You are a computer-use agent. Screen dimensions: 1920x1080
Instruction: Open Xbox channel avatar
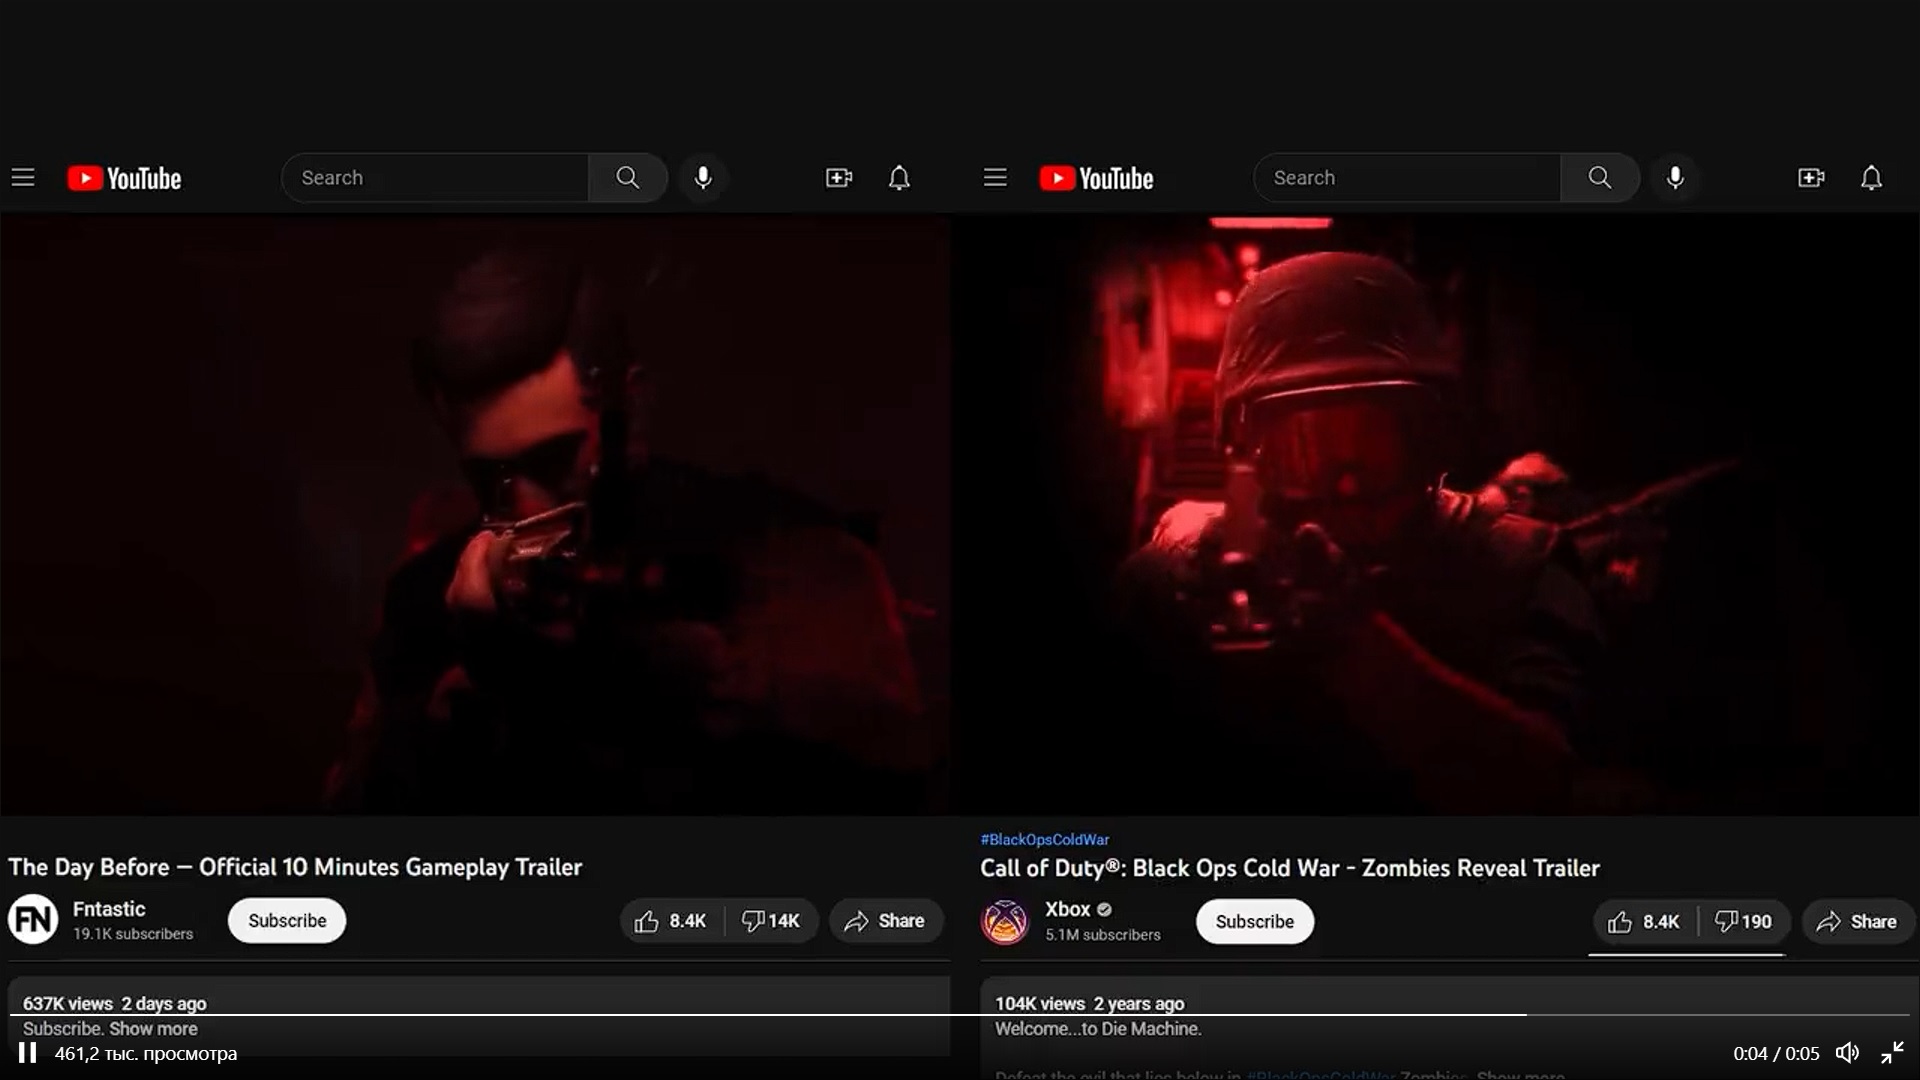point(1005,921)
